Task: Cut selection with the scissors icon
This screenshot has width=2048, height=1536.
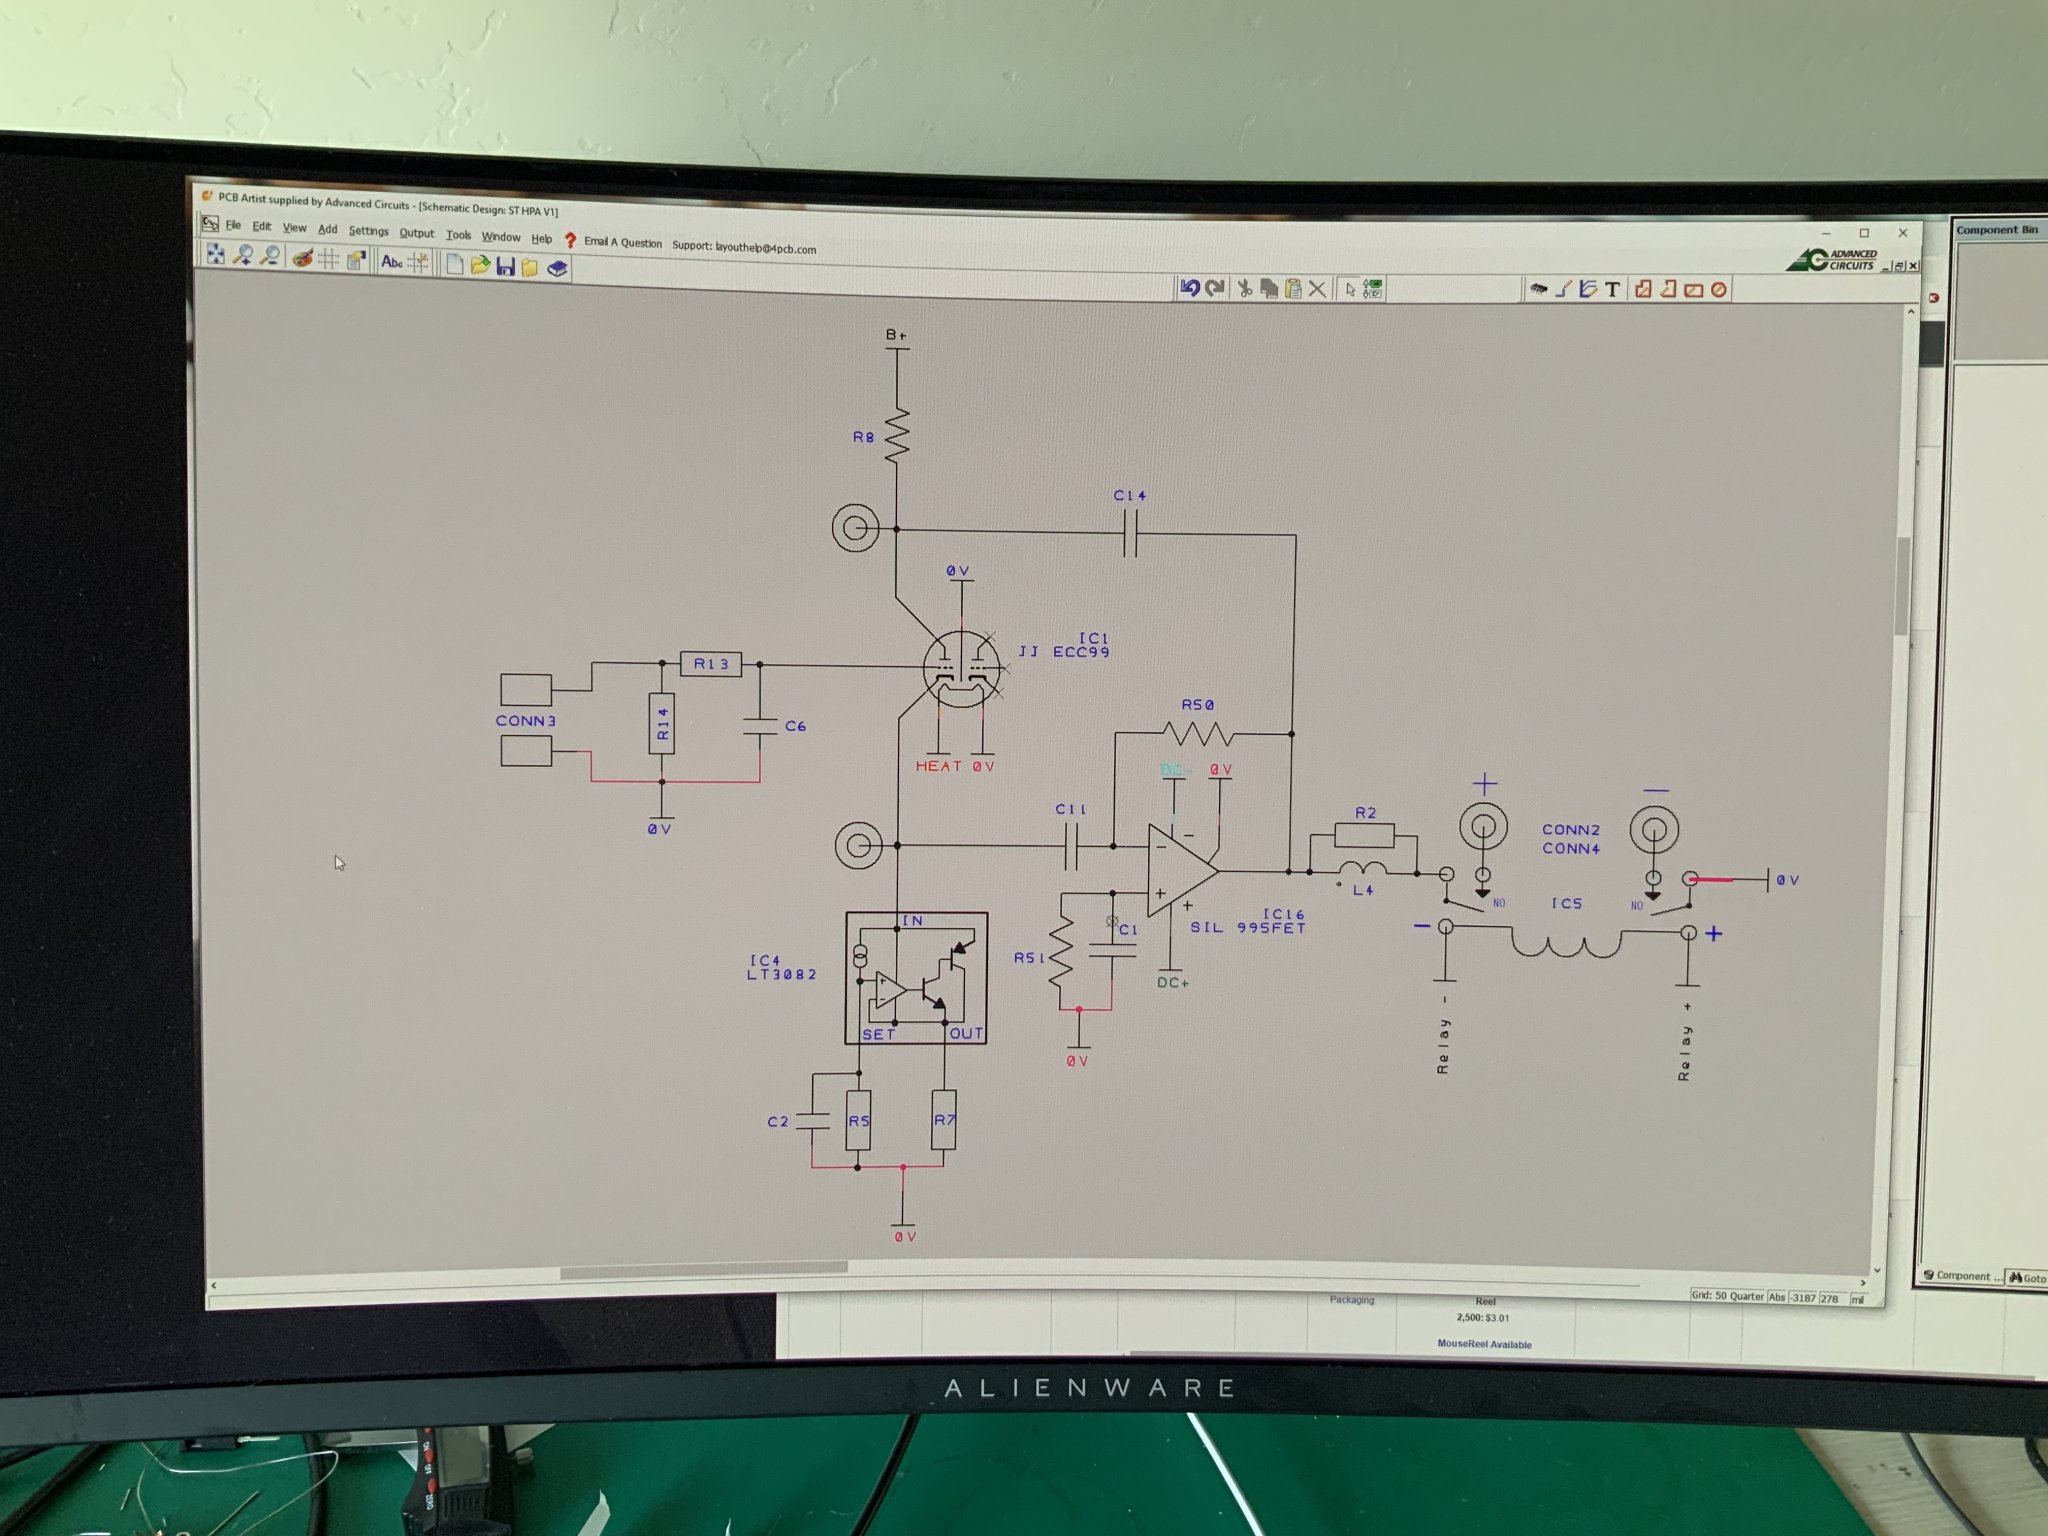Action: 1244,289
